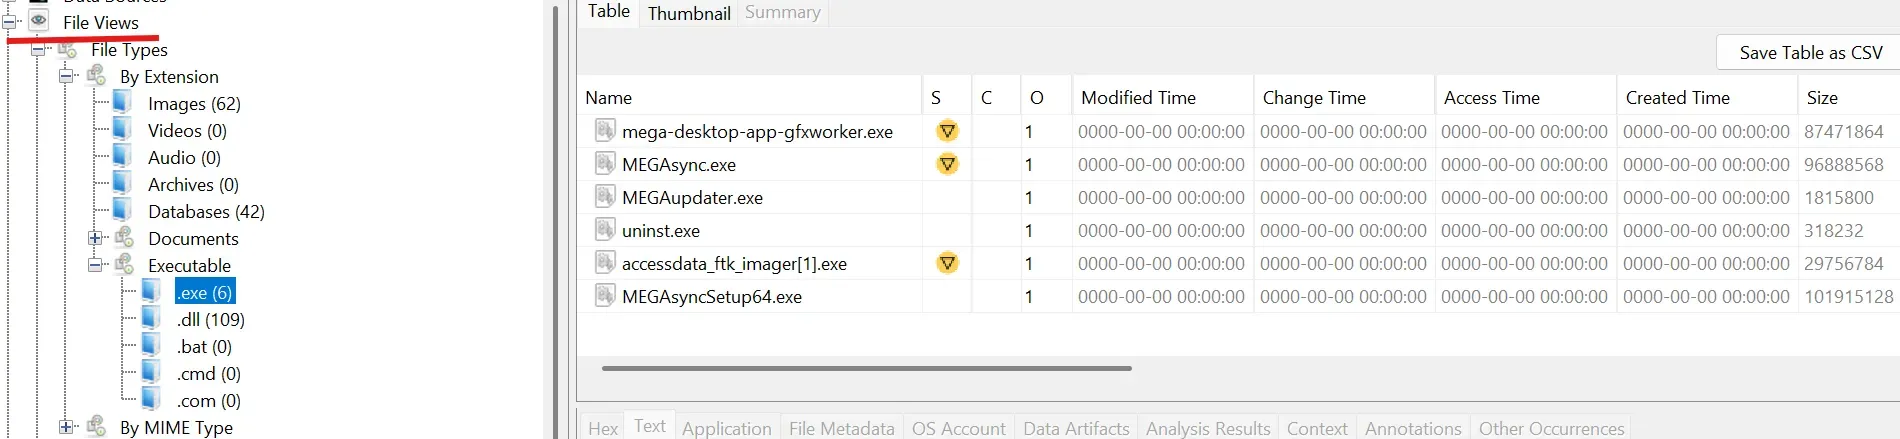Click the Images (62) file icon
Viewport: 1900px width, 439px height.
coord(123,102)
